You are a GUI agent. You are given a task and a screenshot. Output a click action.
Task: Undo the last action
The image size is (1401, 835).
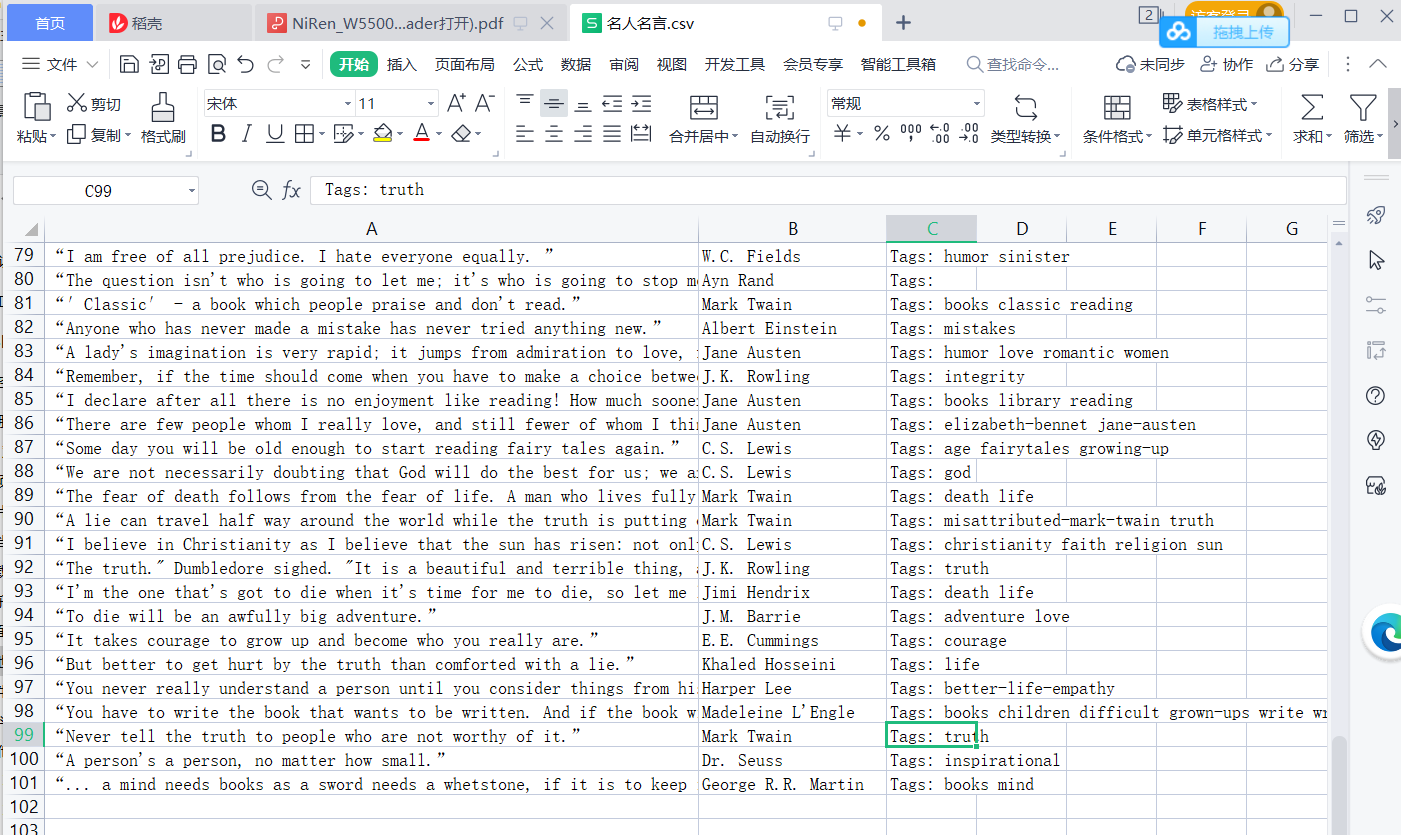click(246, 65)
